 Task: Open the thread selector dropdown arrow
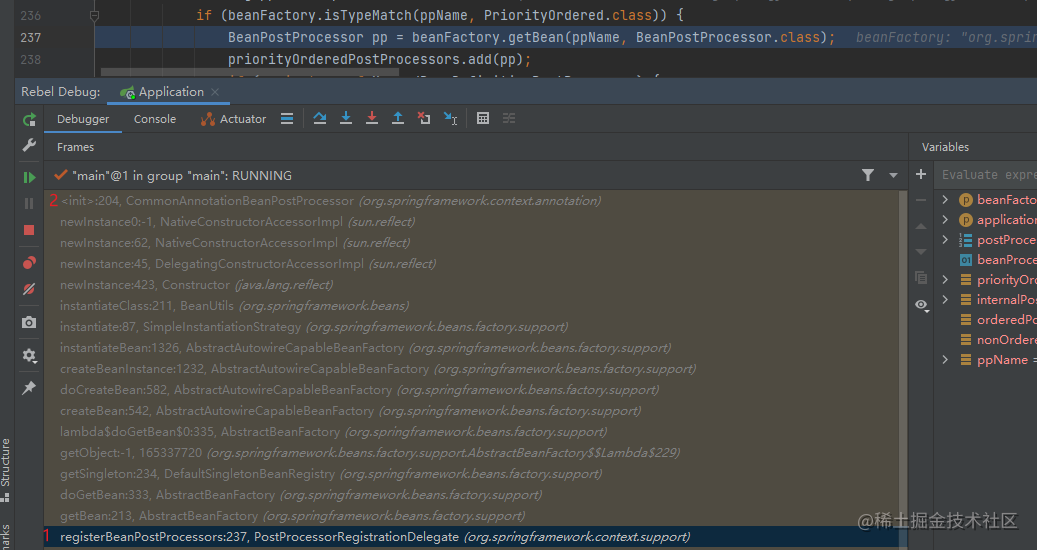pos(893,175)
